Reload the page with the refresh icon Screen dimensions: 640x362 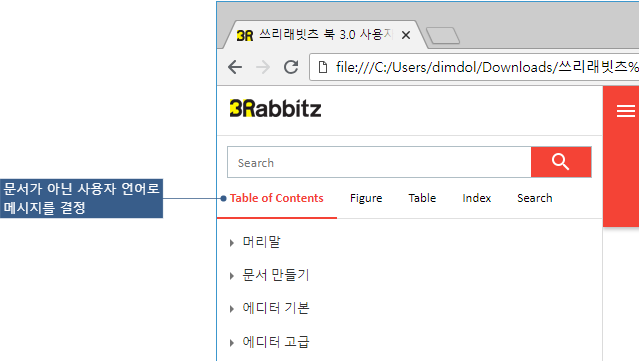291,67
